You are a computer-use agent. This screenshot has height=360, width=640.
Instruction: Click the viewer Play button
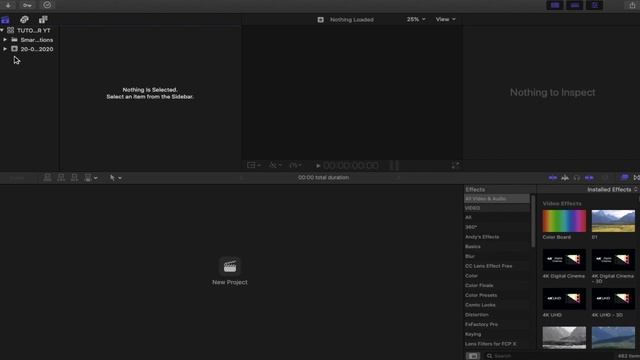point(318,166)
